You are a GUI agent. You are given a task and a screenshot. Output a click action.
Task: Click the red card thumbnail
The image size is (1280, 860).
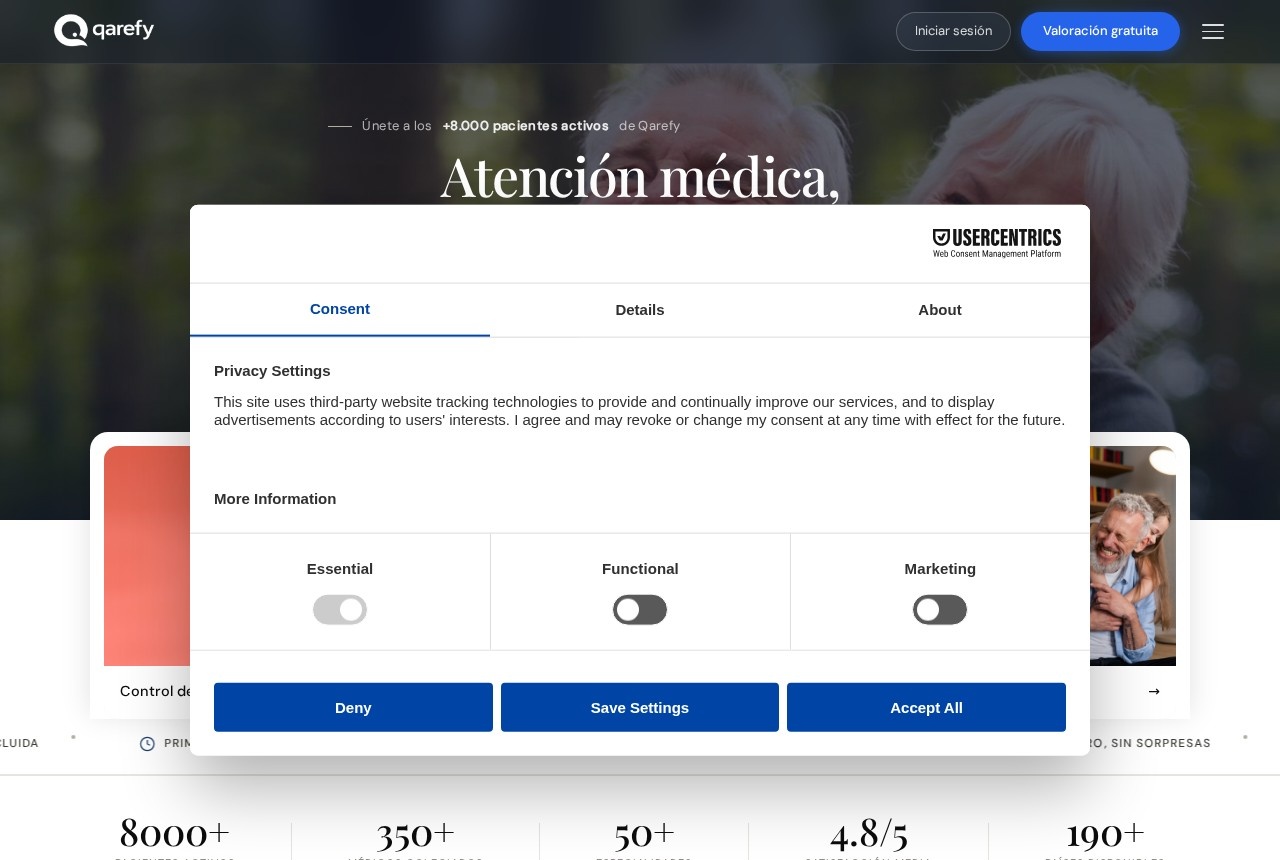pyautogui.click(x=147, y=556)
